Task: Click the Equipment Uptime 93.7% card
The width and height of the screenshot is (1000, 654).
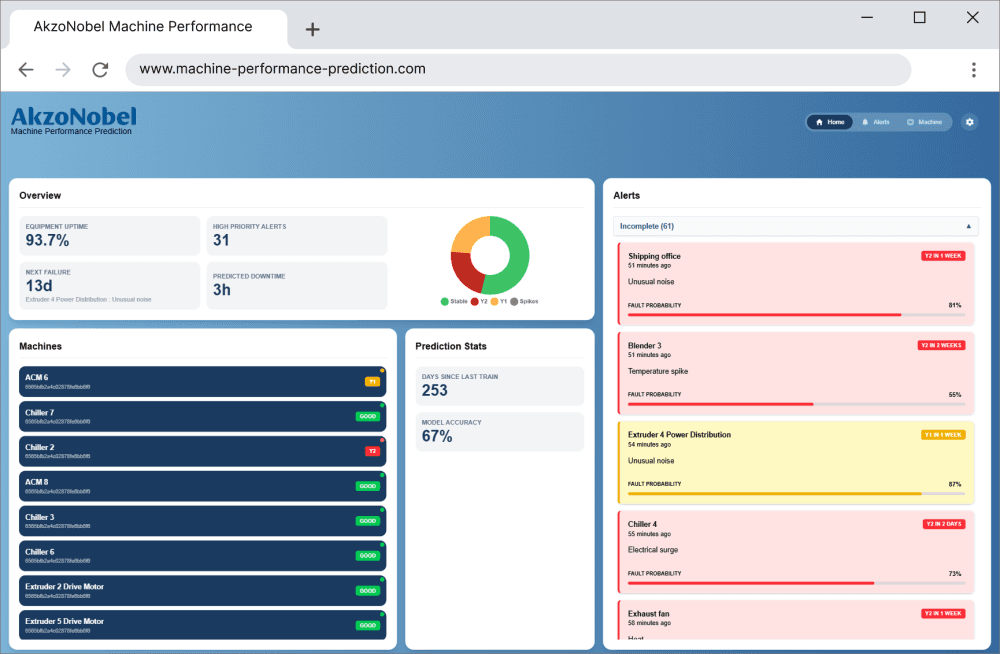Action: pos(110,235)
